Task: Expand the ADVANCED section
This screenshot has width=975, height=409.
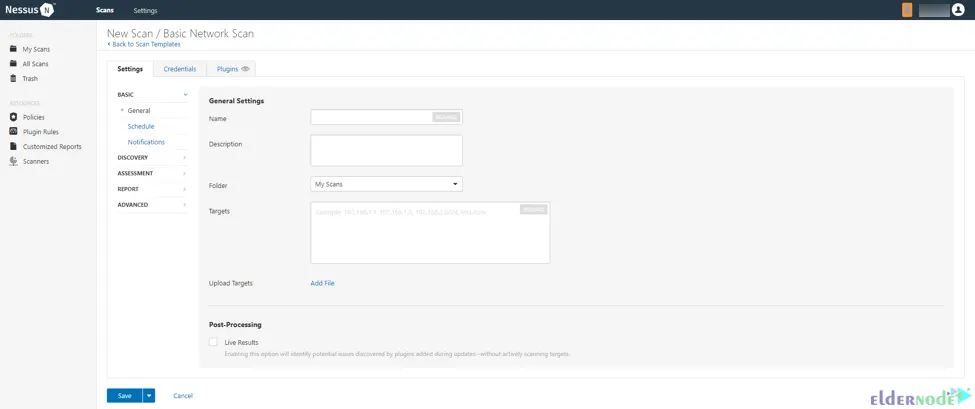Action: coord(152,204)
